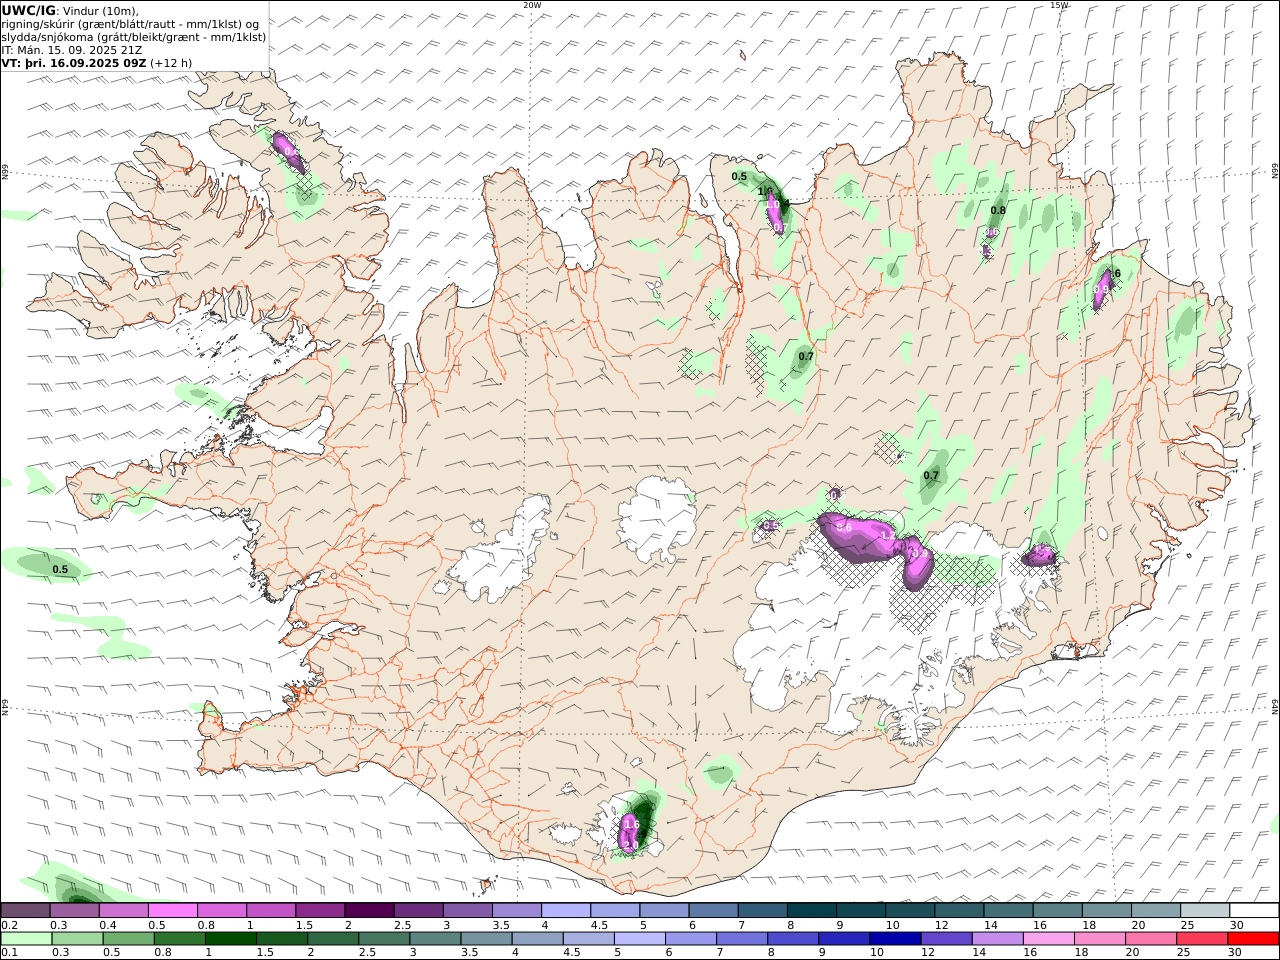This screenshot has height=960, width=1280.
Task: Click the 'slydda/snjókoma' legend description line
Action: click(134, 37)
